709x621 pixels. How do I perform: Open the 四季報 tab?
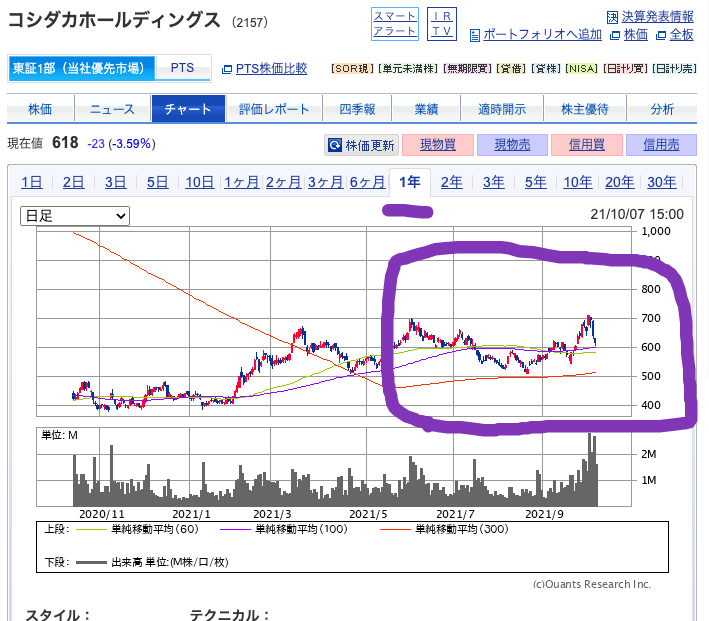click(357, 109)
